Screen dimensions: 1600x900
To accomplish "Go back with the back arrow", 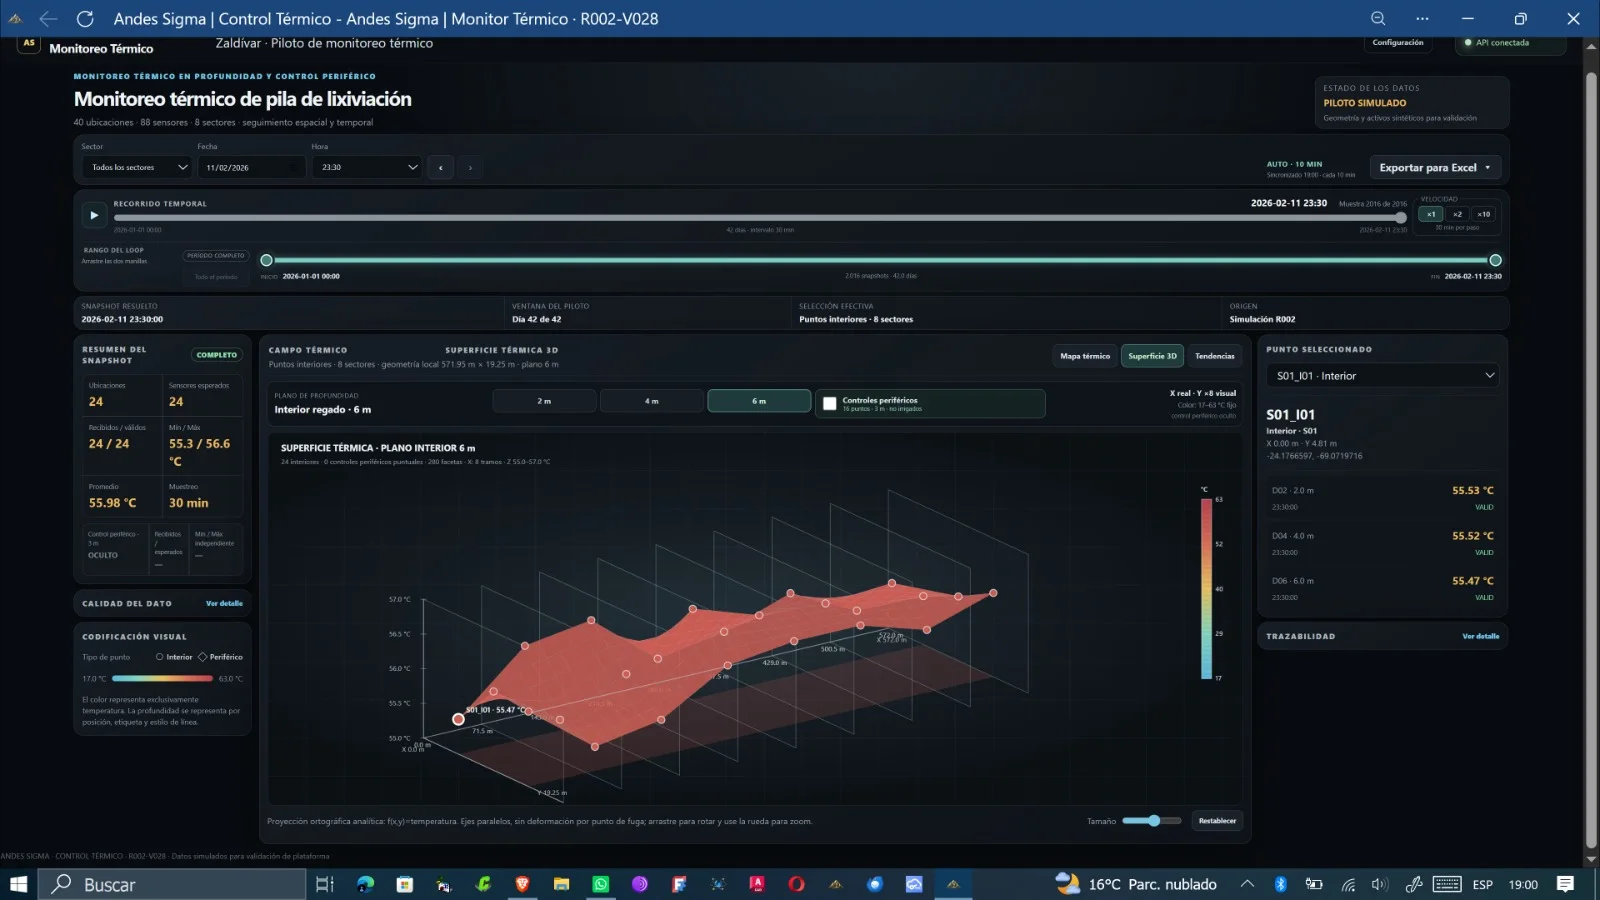I will point(48,18).
